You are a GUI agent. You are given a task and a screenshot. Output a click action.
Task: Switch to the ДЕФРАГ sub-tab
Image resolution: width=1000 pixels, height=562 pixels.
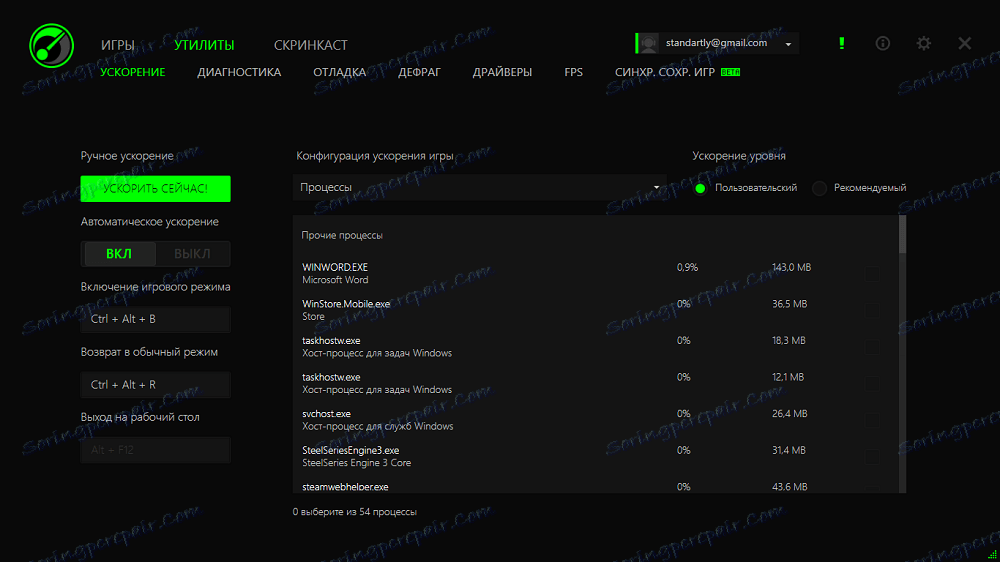coord(419,72)
